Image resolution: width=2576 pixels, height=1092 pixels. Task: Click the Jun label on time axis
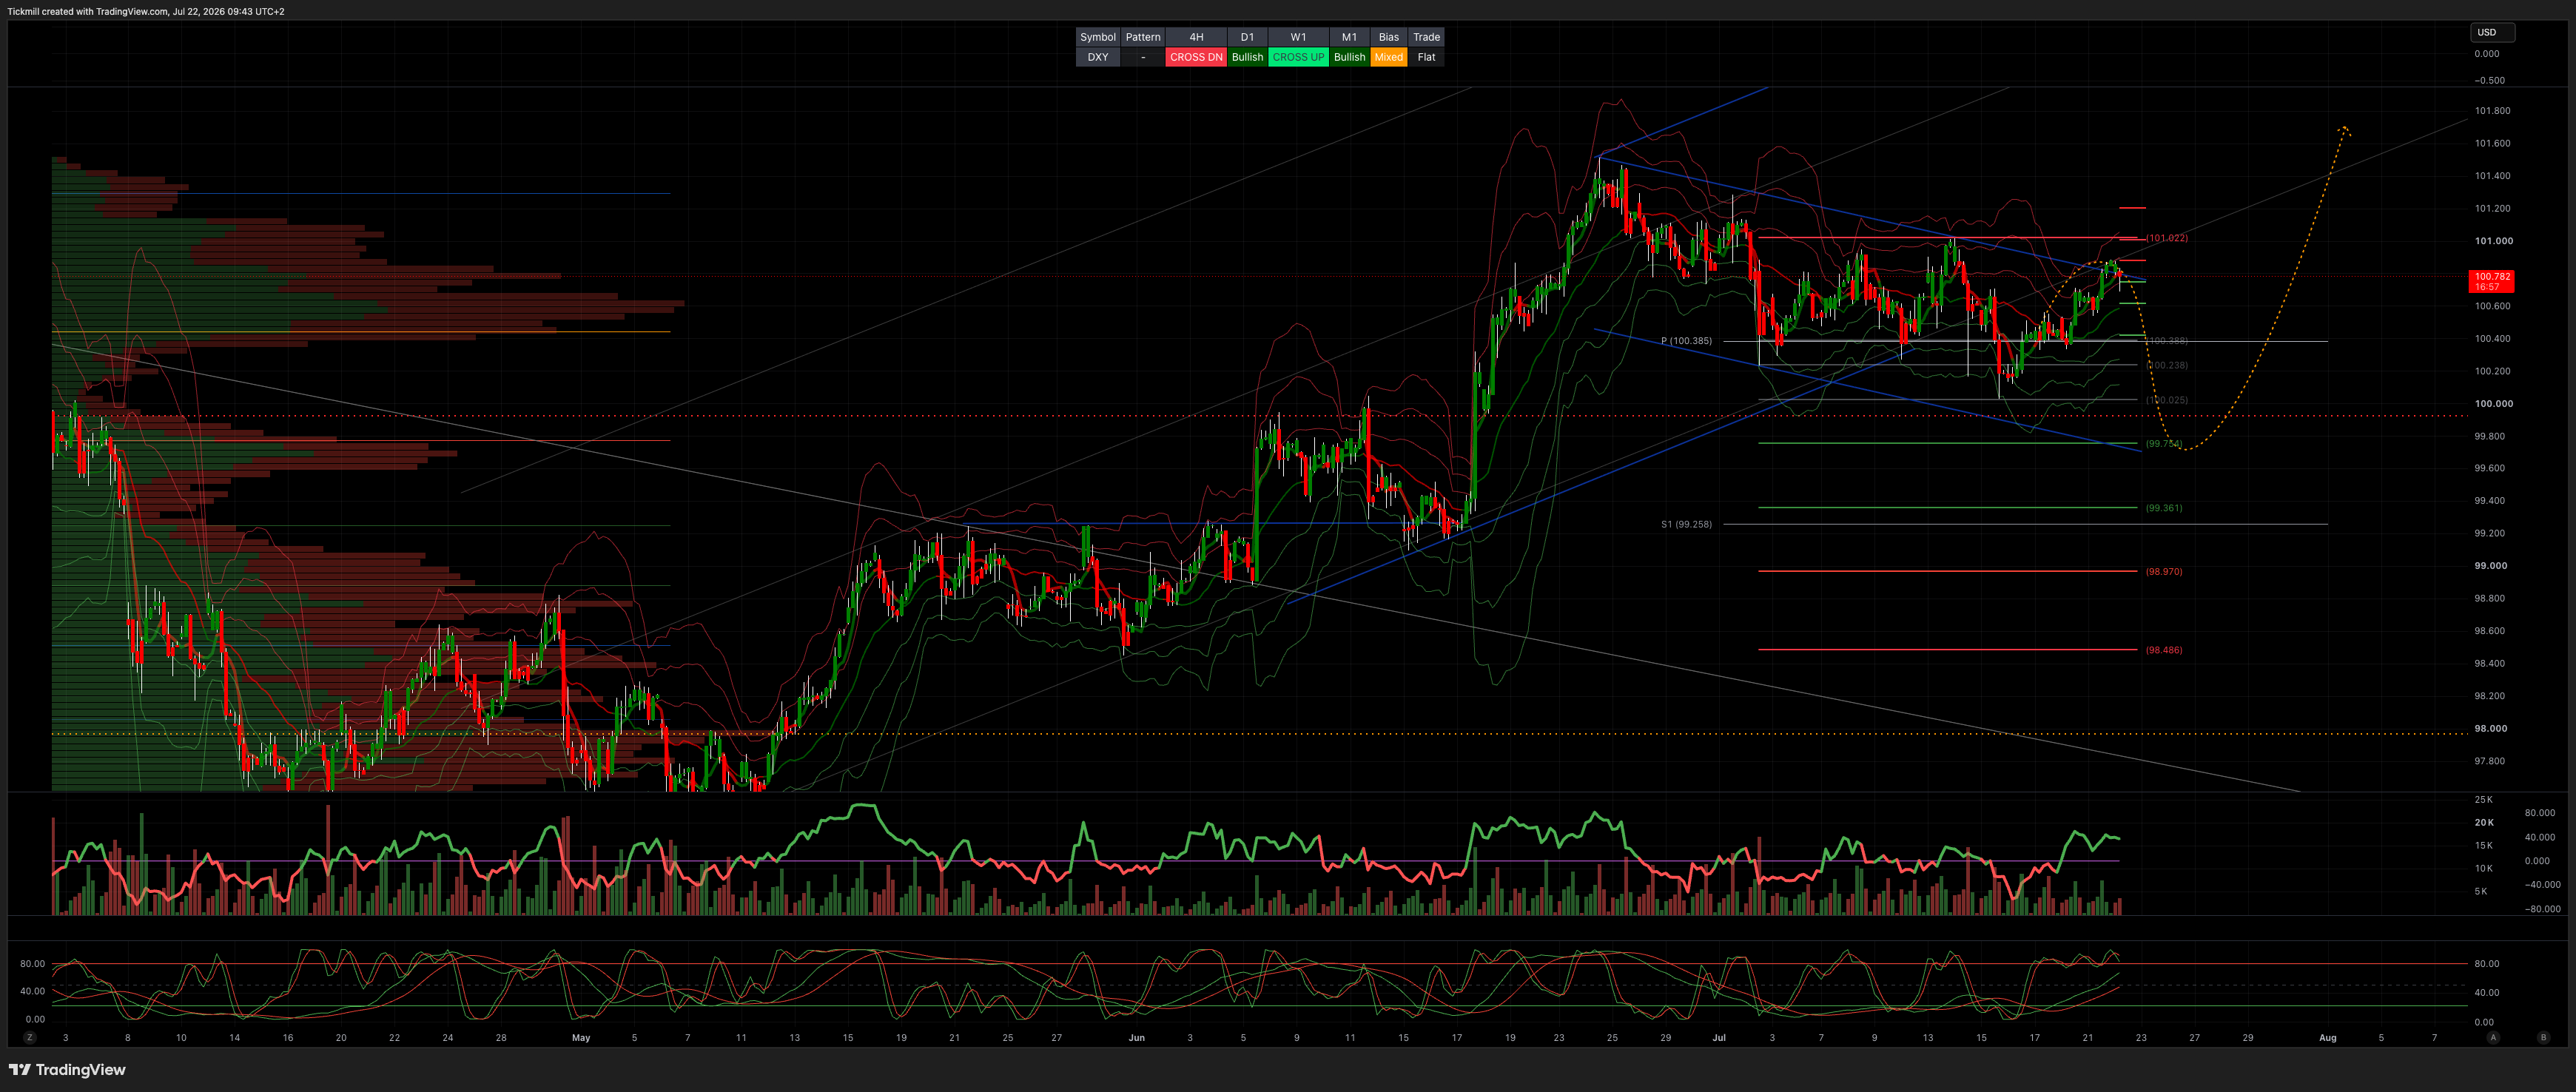pos(1136,1038)
